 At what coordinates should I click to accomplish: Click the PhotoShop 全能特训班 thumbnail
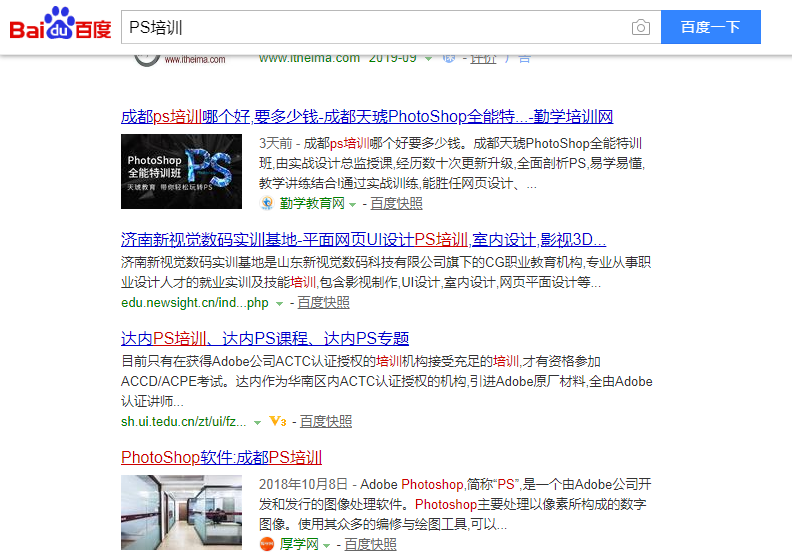pyautogui.click(x=181, y=171)
